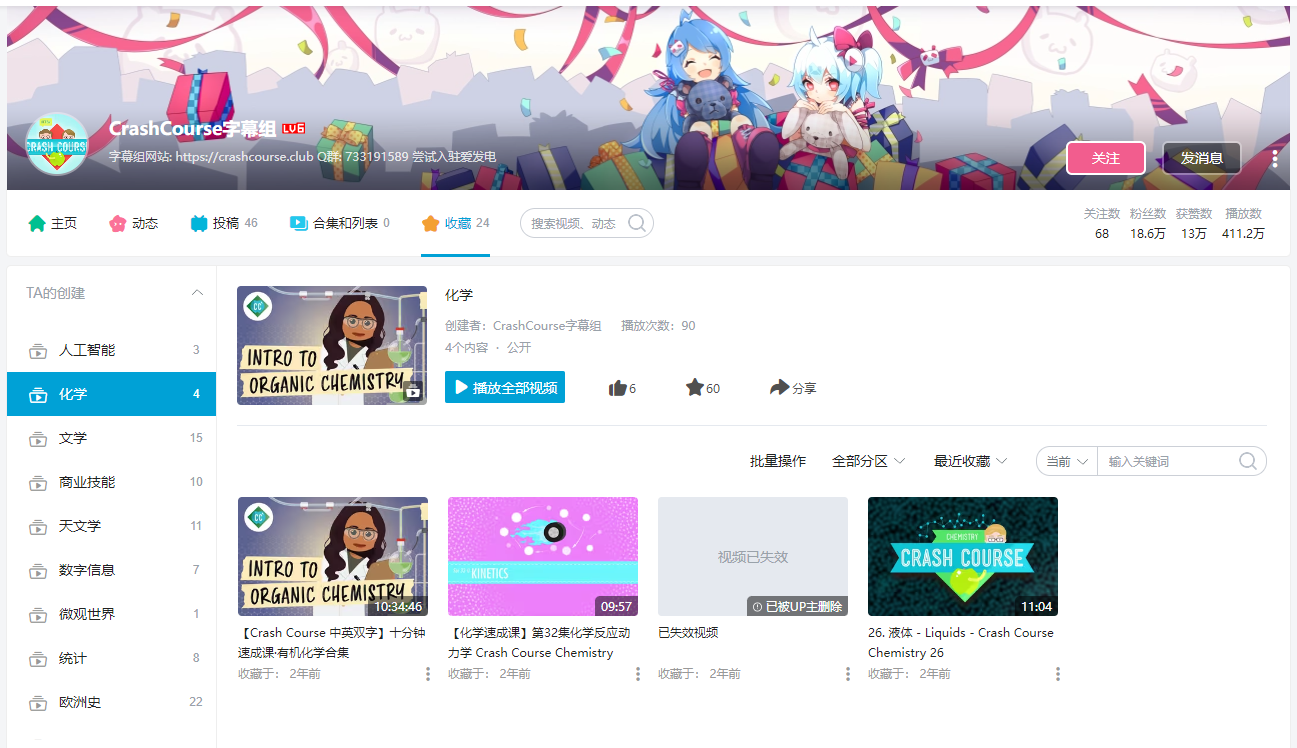Viewport: 1297px width, 748px height.
Task: Select the 收藏 tab
Action: click(455, 223)
